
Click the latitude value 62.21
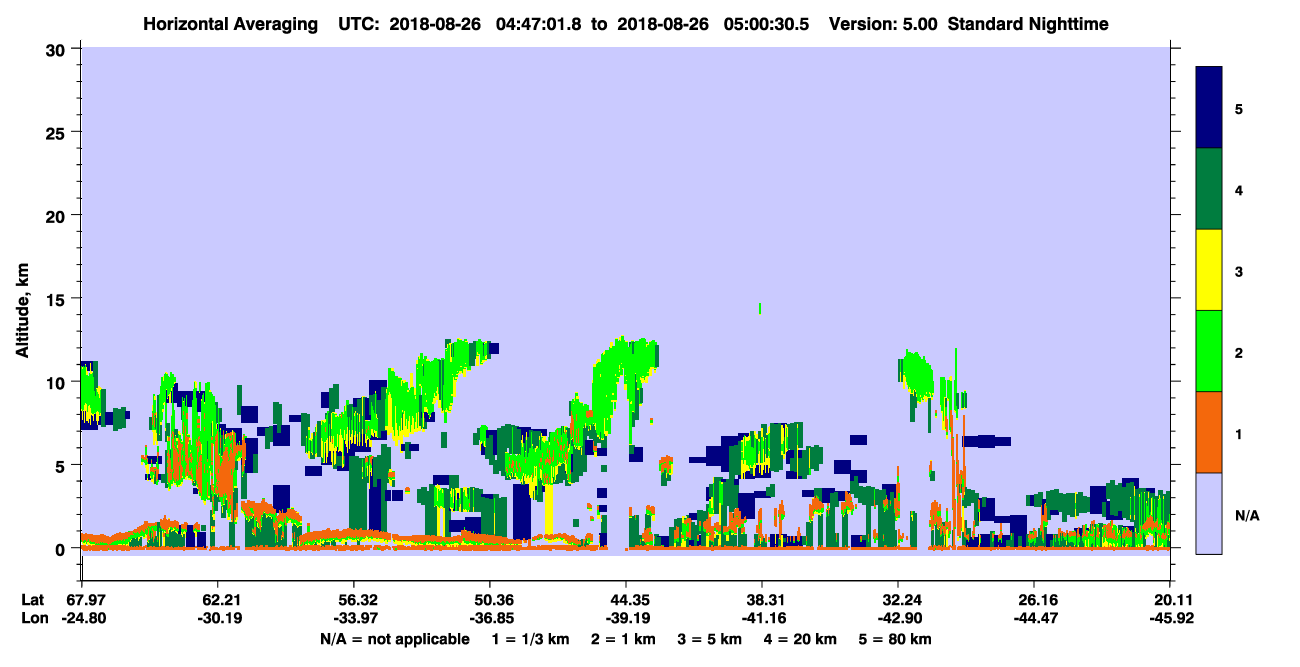tap(217, 601)
